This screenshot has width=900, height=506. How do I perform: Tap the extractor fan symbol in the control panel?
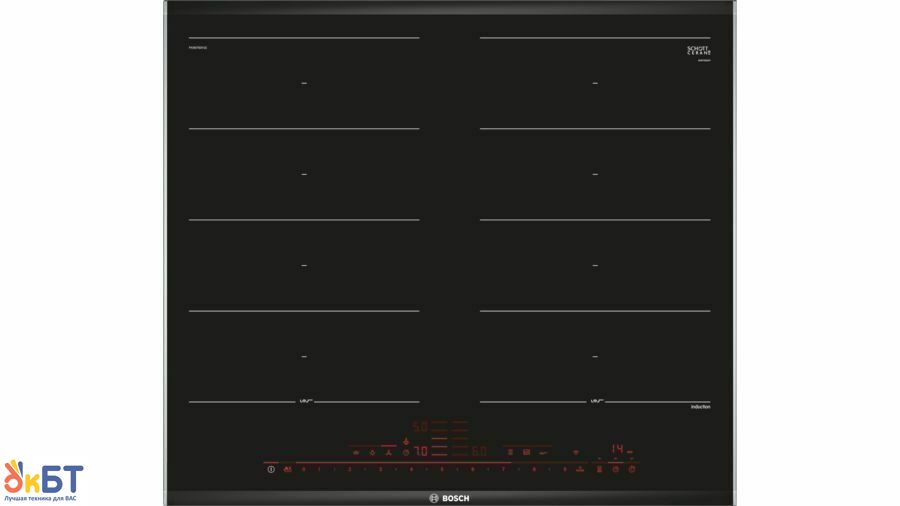pos(388,452)
